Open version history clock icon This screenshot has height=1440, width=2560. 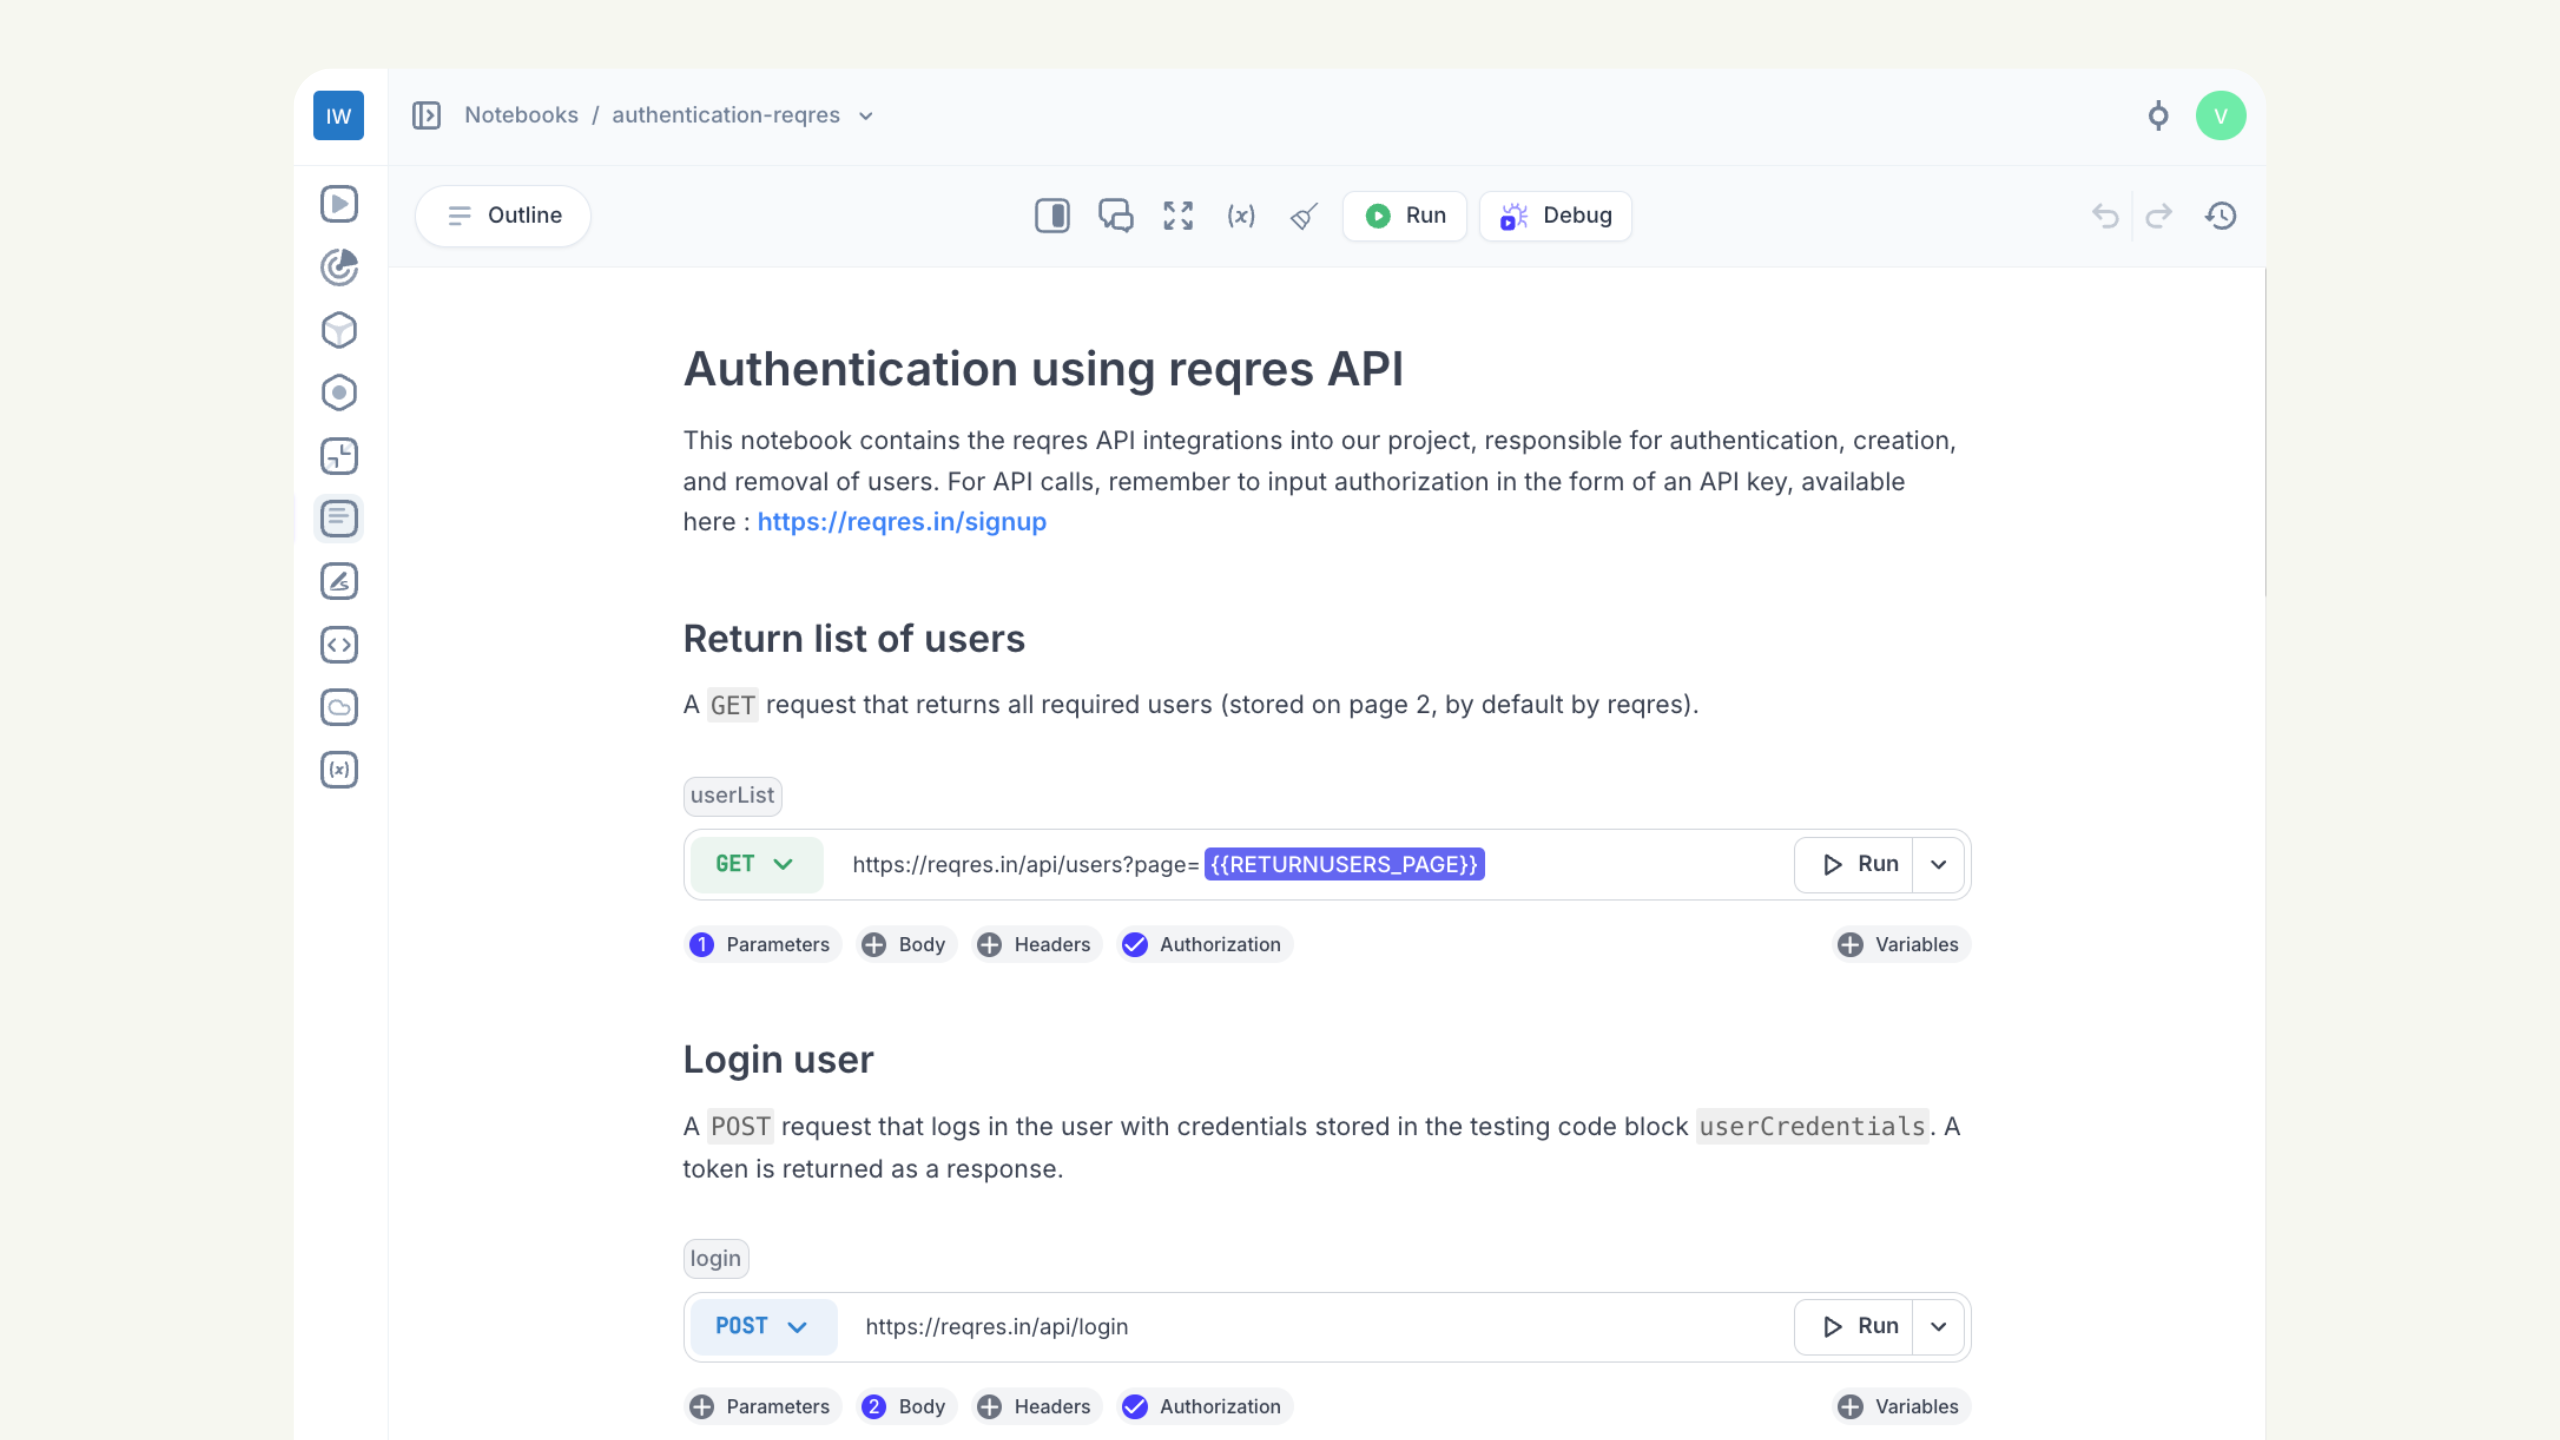point(2221,215)
